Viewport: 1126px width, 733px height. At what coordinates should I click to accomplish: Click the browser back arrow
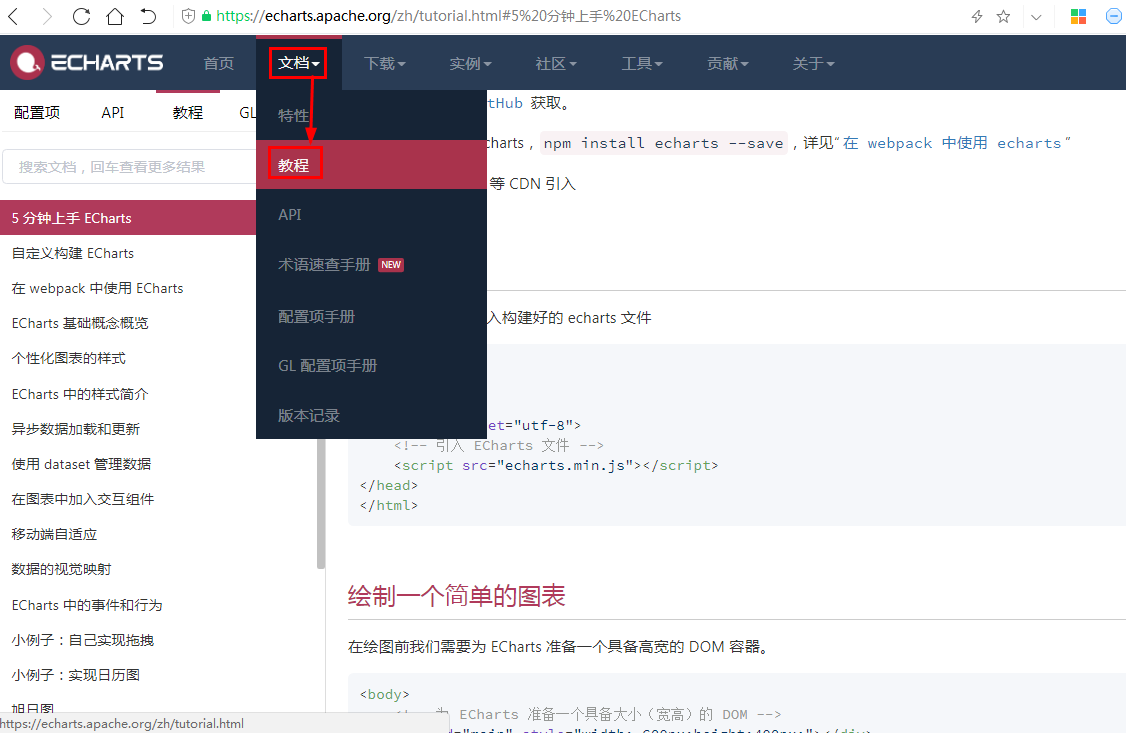coord(14,15)
